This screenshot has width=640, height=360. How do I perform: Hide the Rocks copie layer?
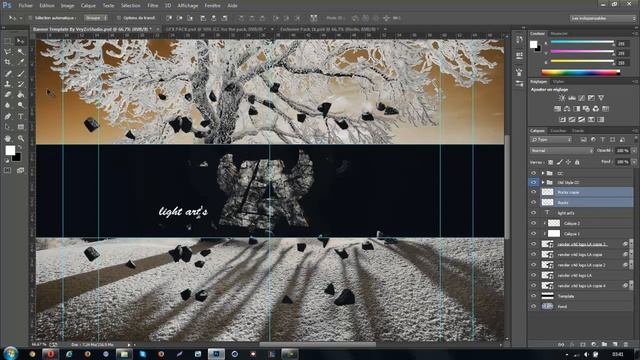pyautogui.click(x=533, y=192)
